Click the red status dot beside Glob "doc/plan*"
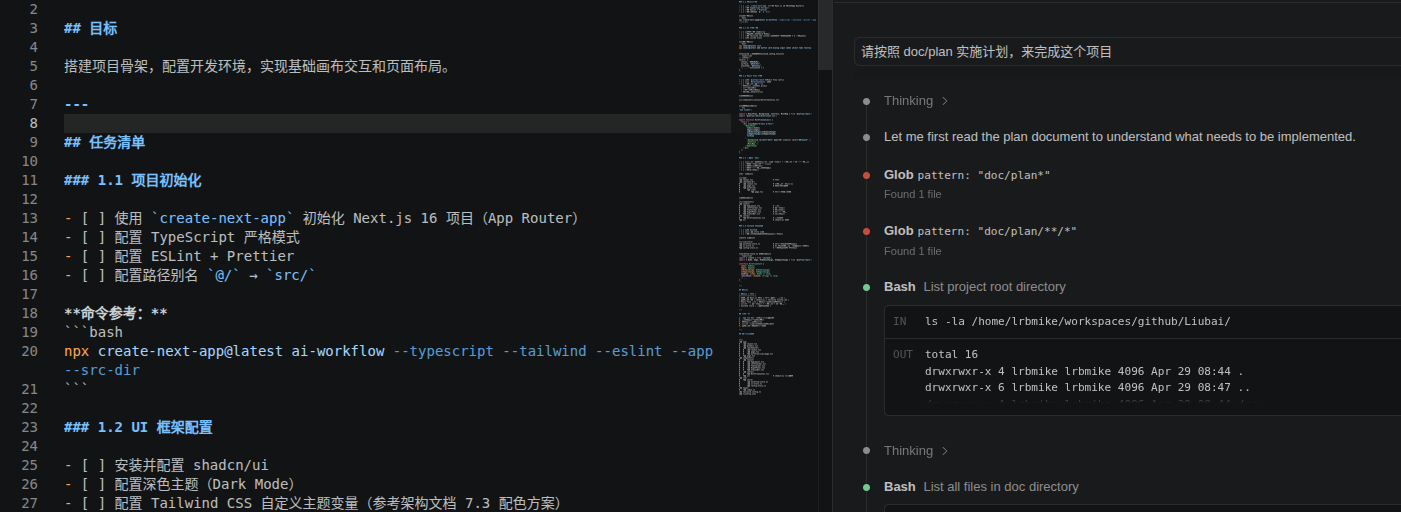 point(866,176)
